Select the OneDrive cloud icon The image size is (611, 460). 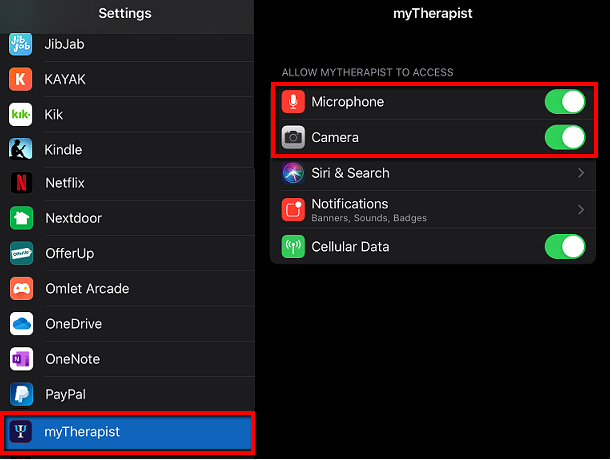(x=21, y=324)
